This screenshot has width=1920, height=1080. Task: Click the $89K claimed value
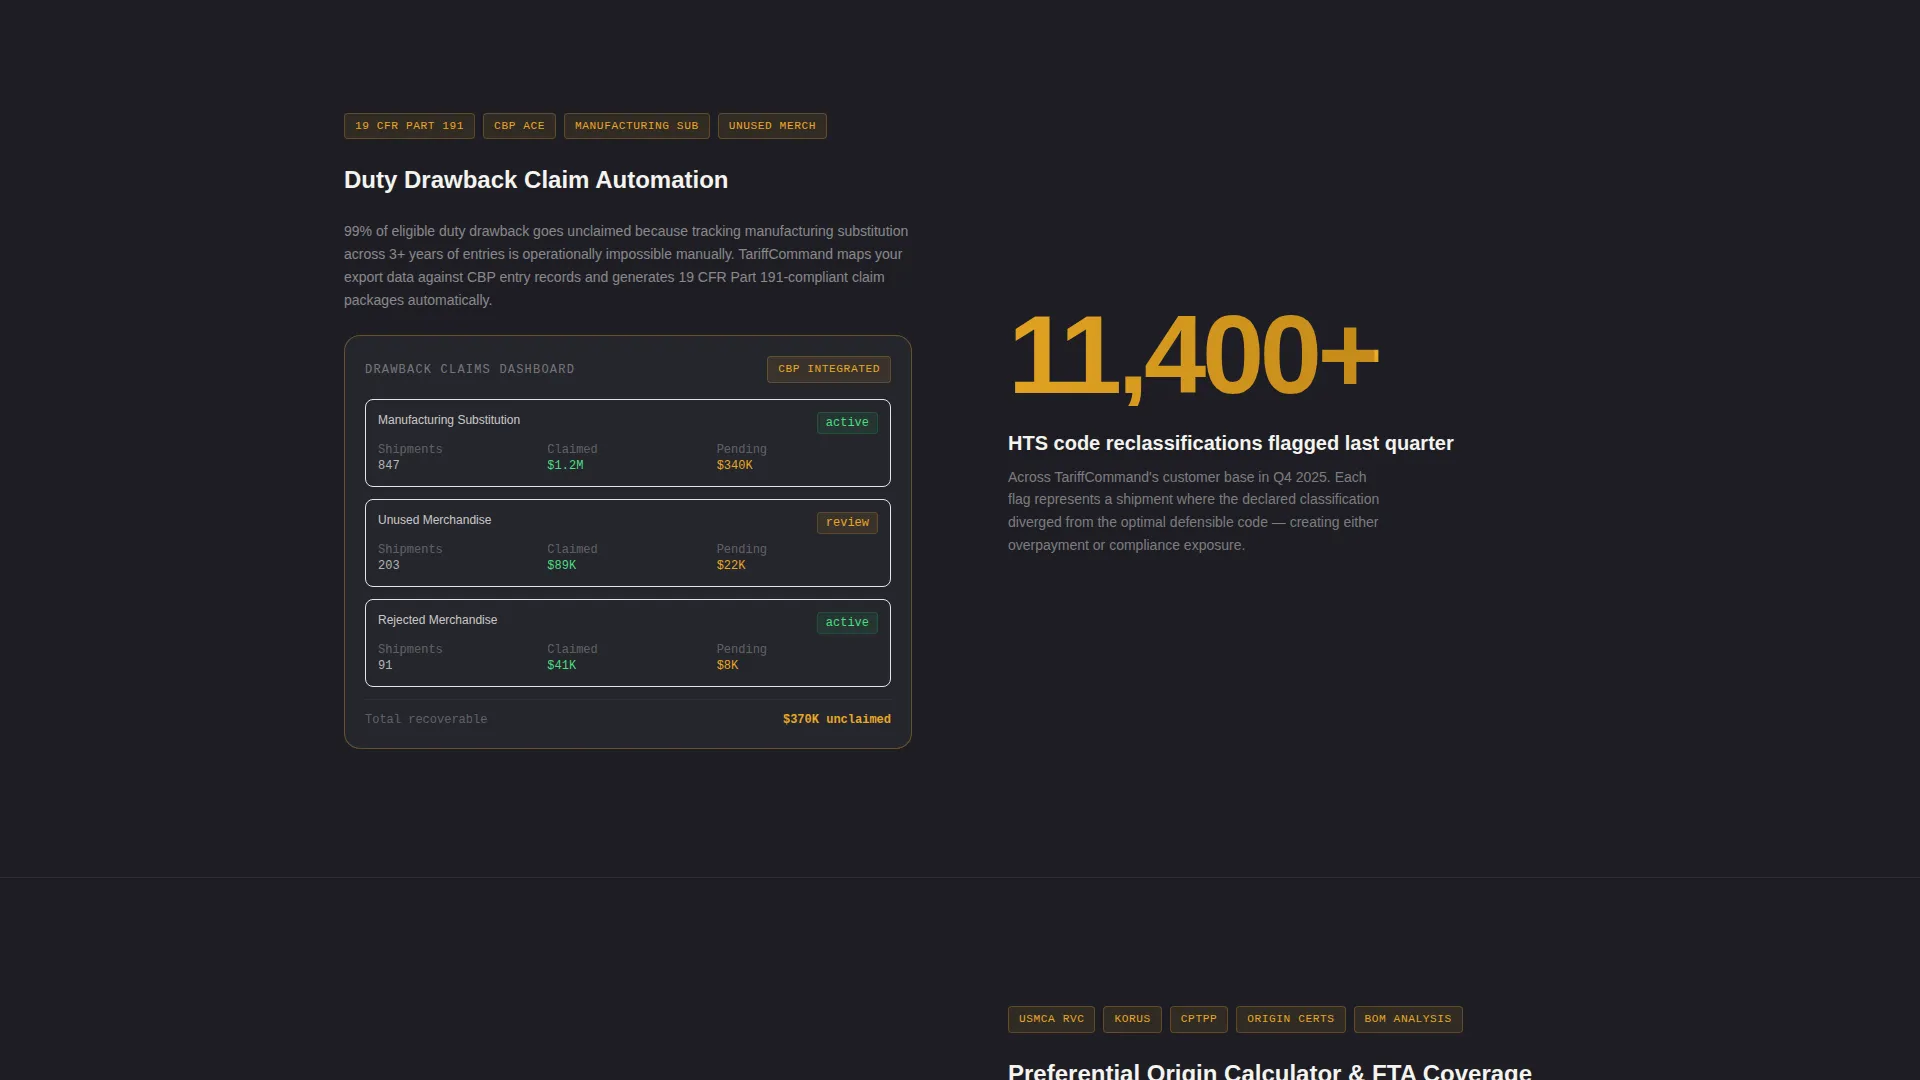tap(562, 565)
